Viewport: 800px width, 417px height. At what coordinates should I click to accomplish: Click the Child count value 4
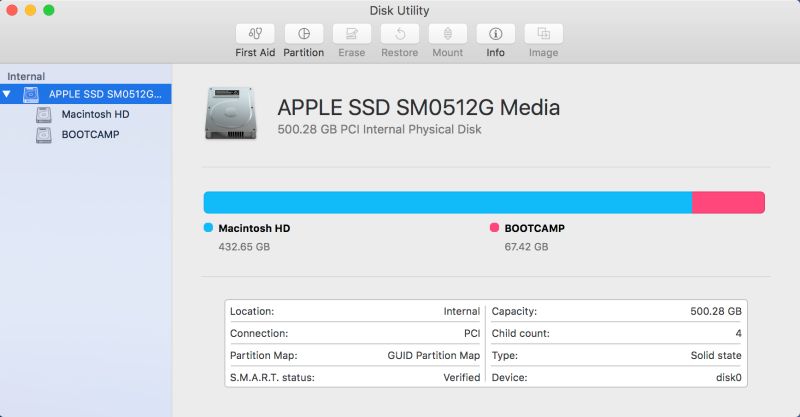pyautogui.click(x=738, y=333)
